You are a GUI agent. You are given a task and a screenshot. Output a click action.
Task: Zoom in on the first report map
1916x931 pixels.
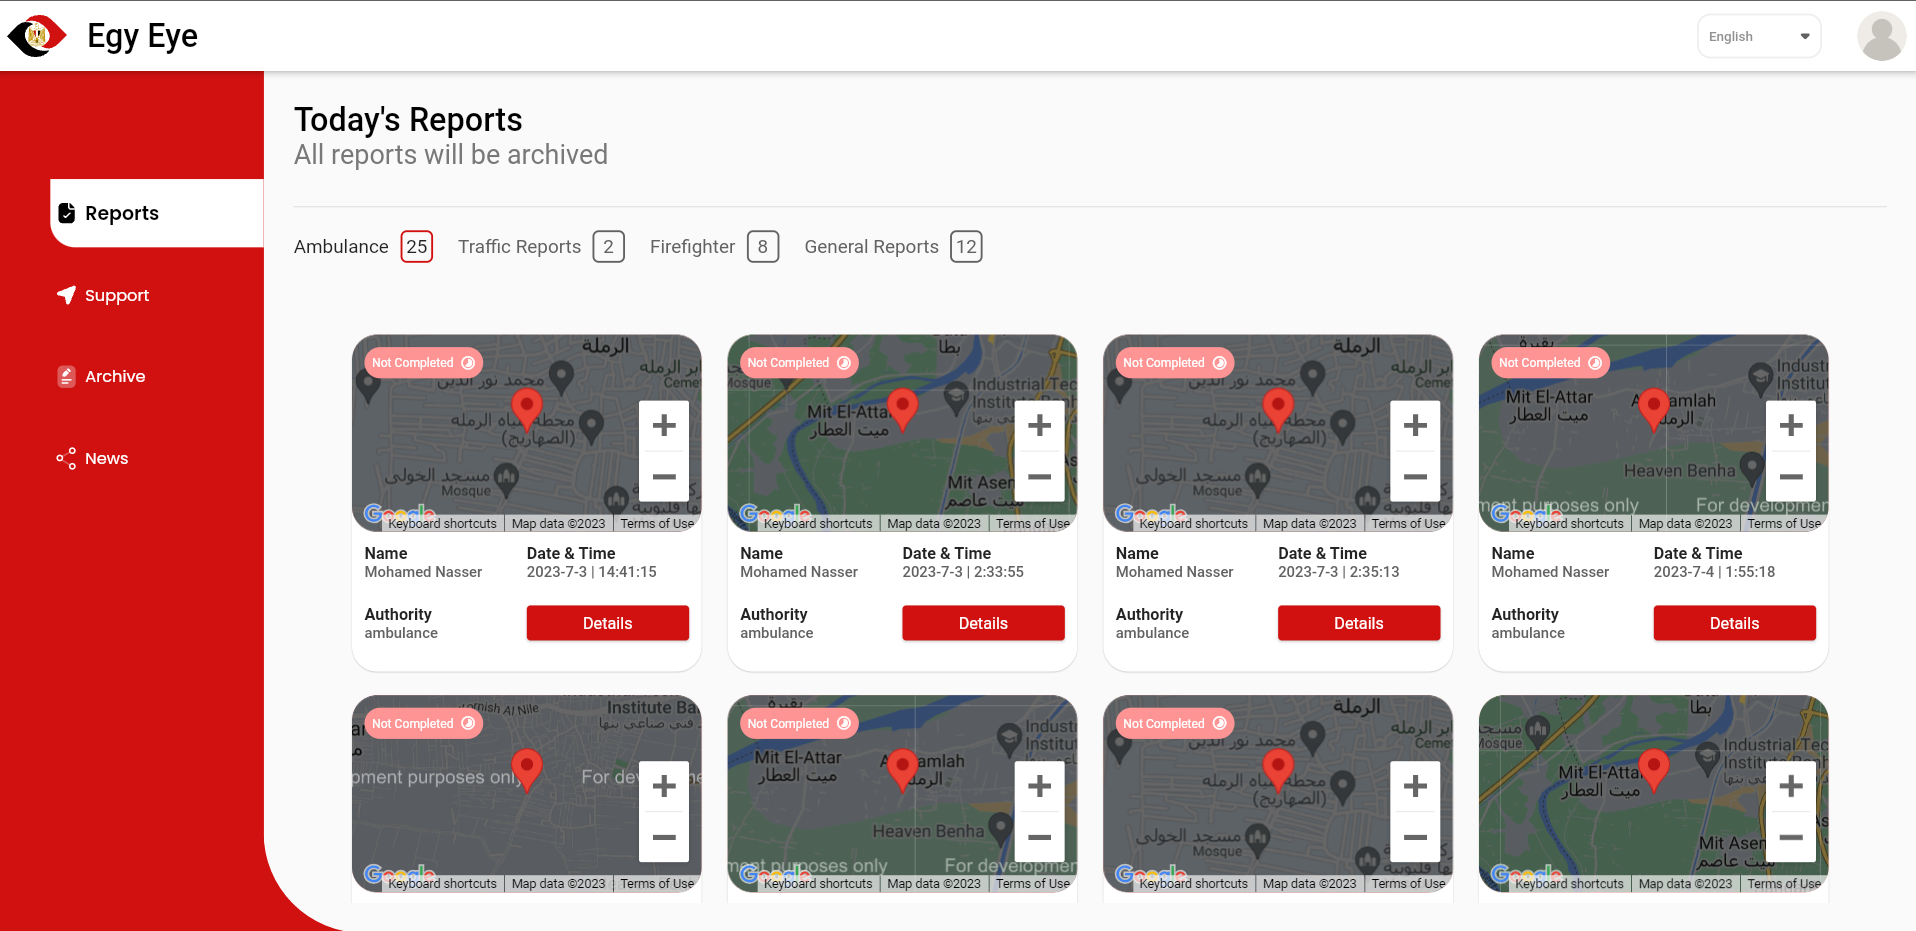664,426
